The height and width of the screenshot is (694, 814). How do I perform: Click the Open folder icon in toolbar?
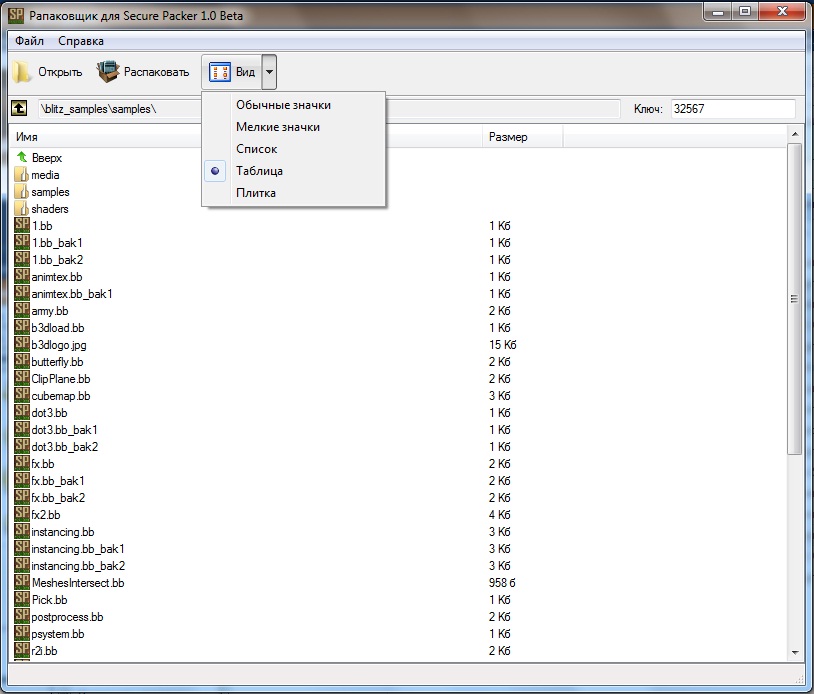(21, 72)
